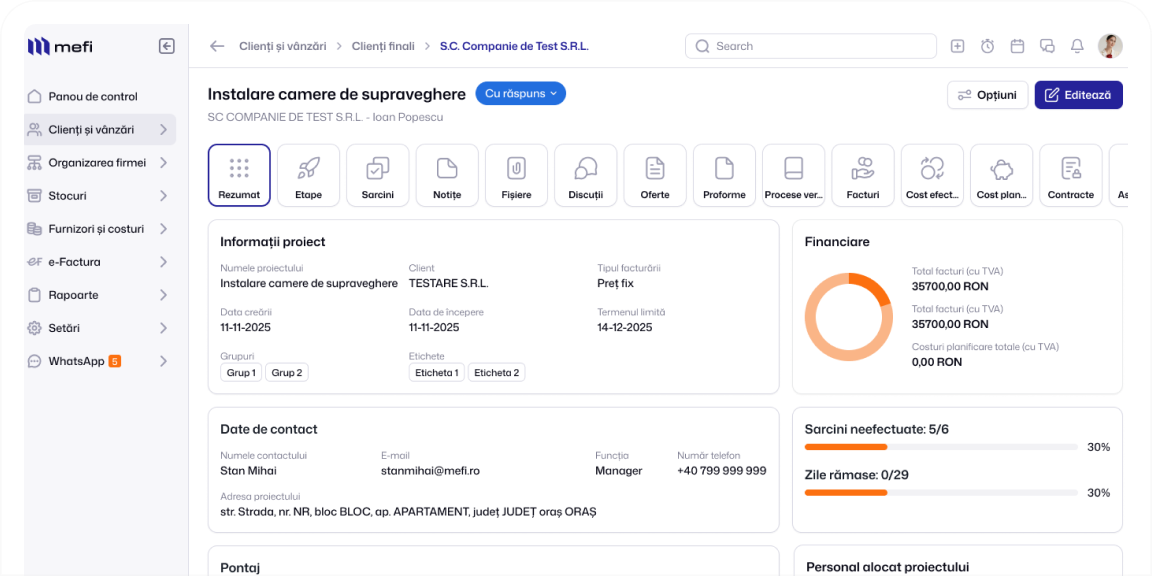Click the S.C. Companie de Test S.R.L. breadcrumb

point(514,46)
